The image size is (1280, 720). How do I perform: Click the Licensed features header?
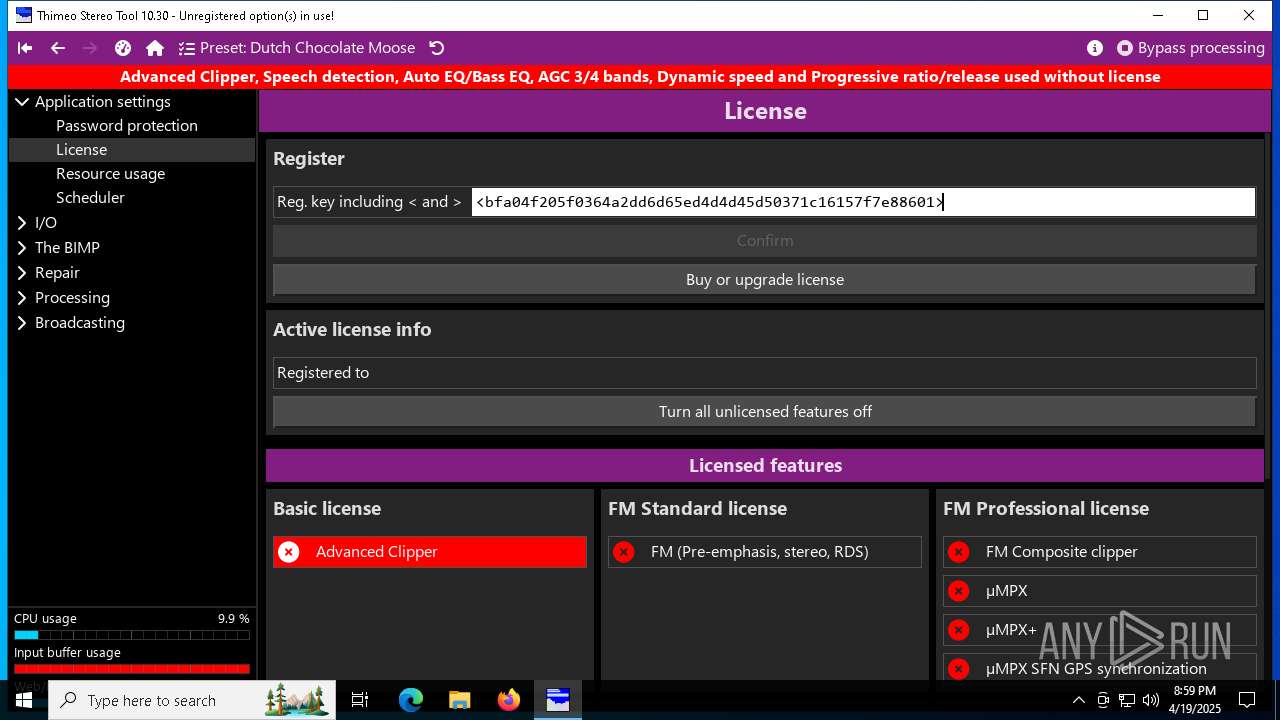[x=765, y=466]
